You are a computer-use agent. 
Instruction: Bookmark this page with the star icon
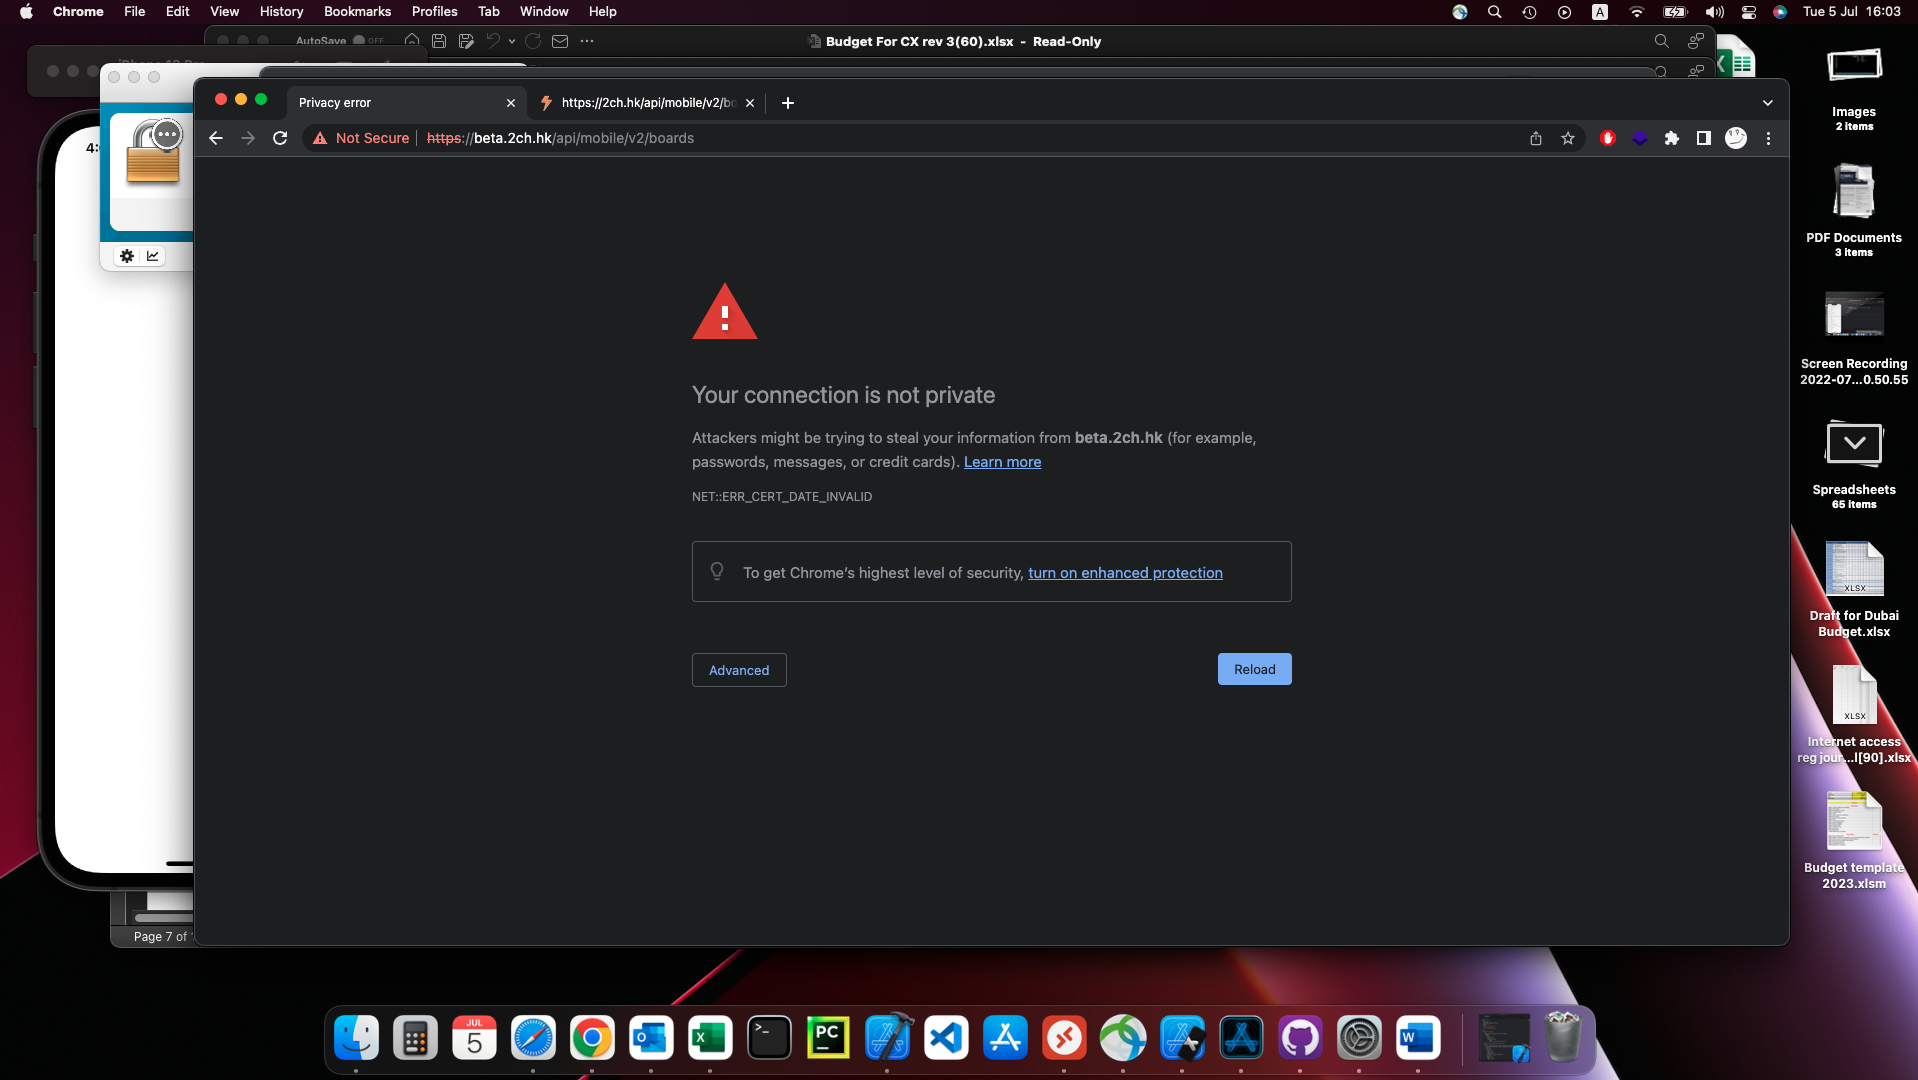[x=1568, y=138]
